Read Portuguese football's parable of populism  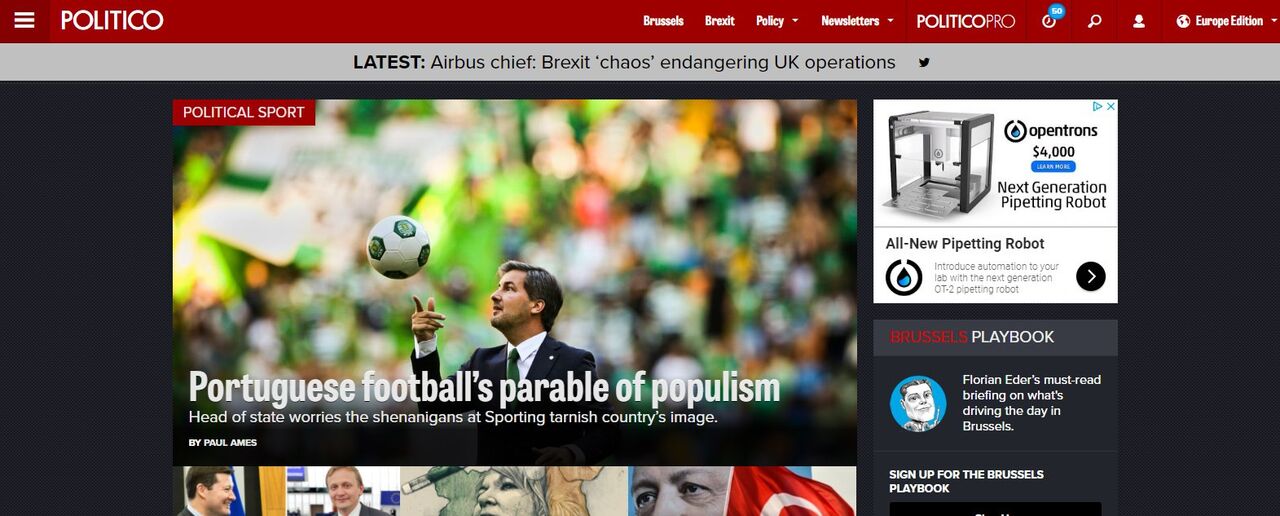coord(484,387)
